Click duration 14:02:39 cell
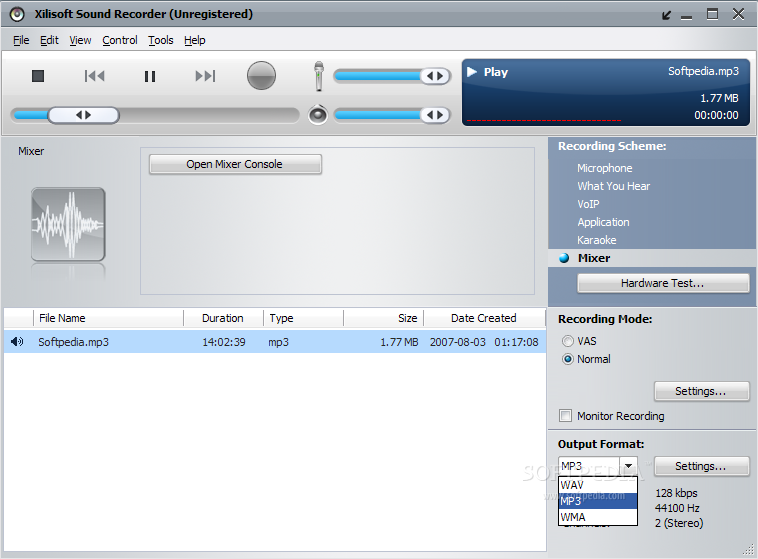 pyautogui.click(x=224, y=342)
